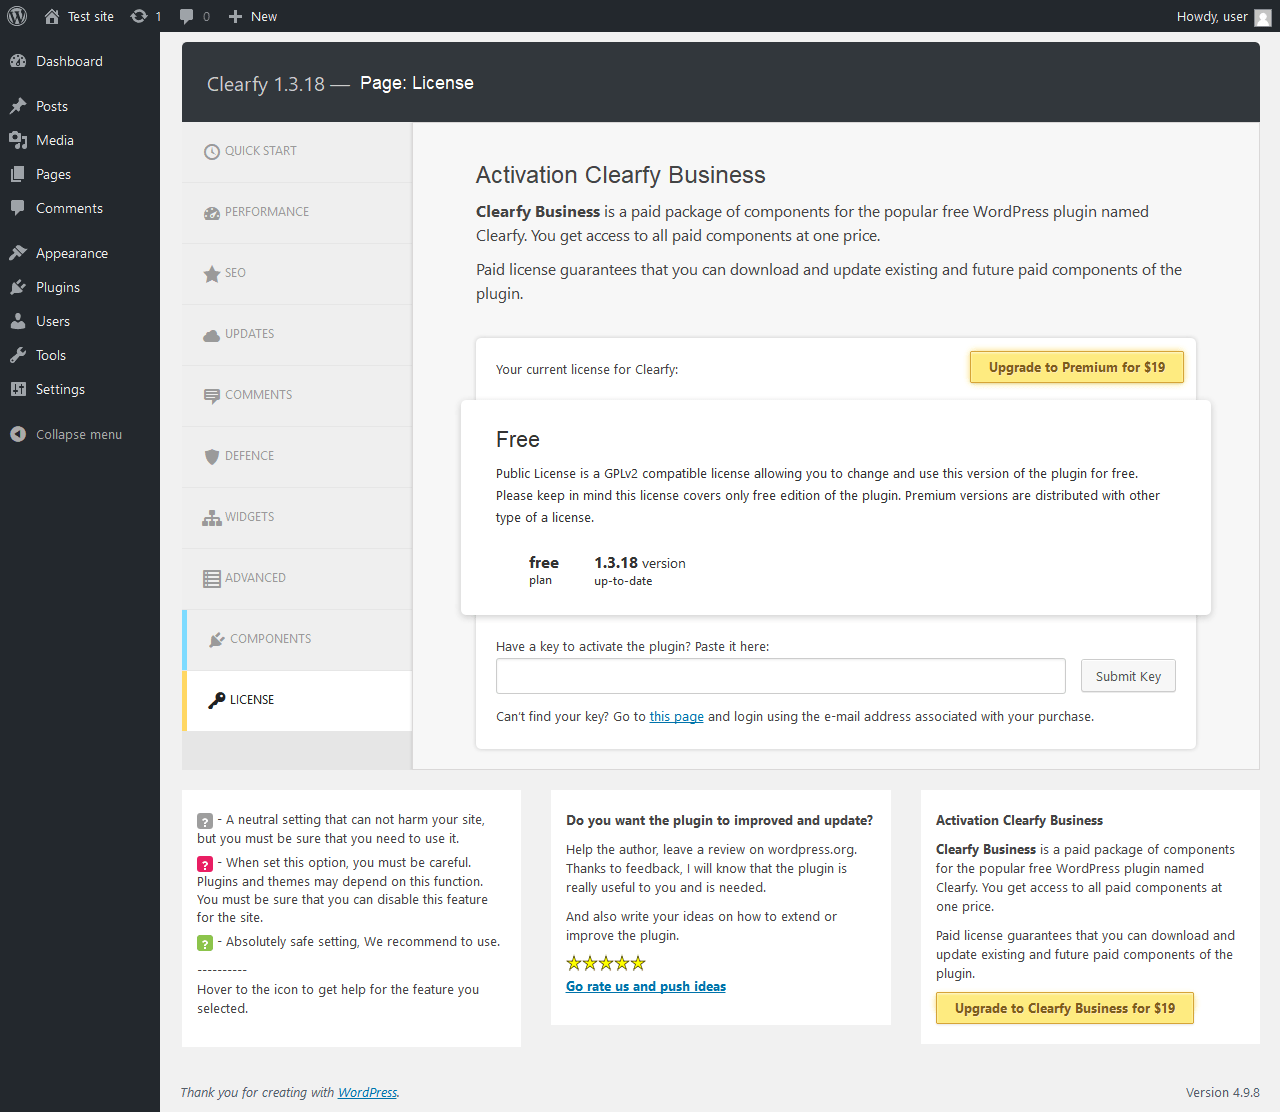Click the Version 4.9.8 footer text
This screenshot has width=1280, height=1112.
1223,1093
